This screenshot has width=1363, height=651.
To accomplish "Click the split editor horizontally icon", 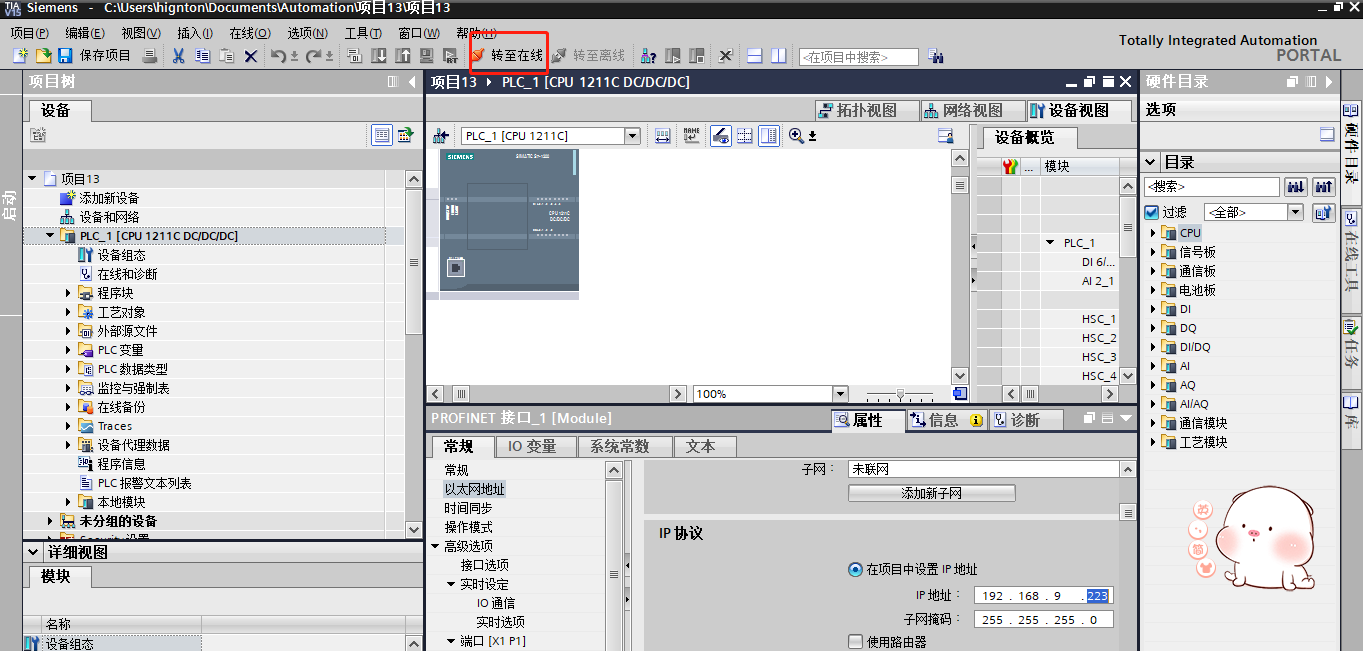I will coord(755,56).
